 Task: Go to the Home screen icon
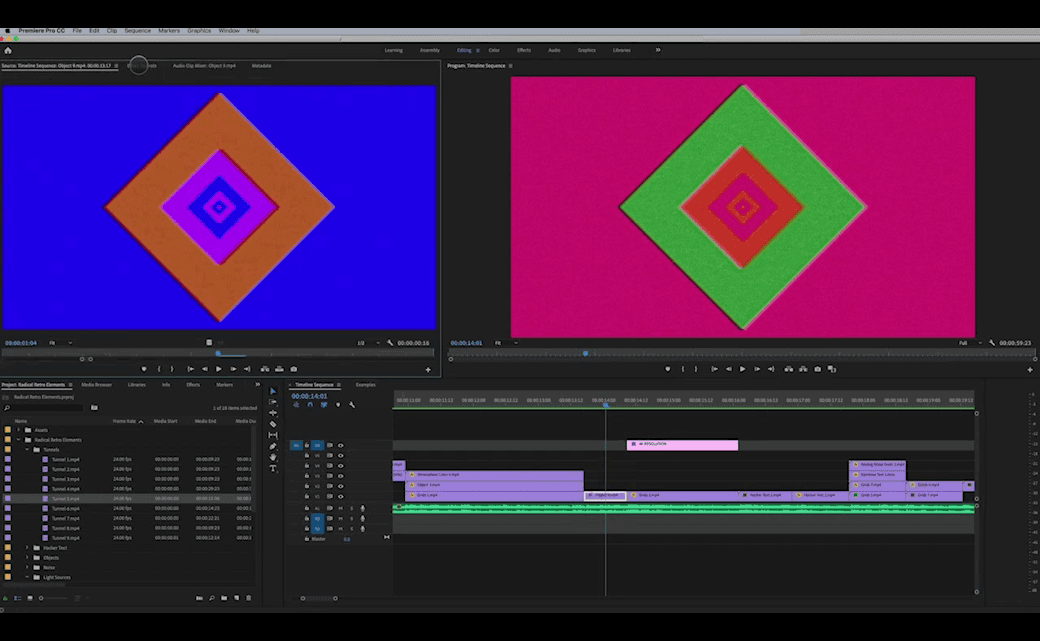(x=8, y=50)
